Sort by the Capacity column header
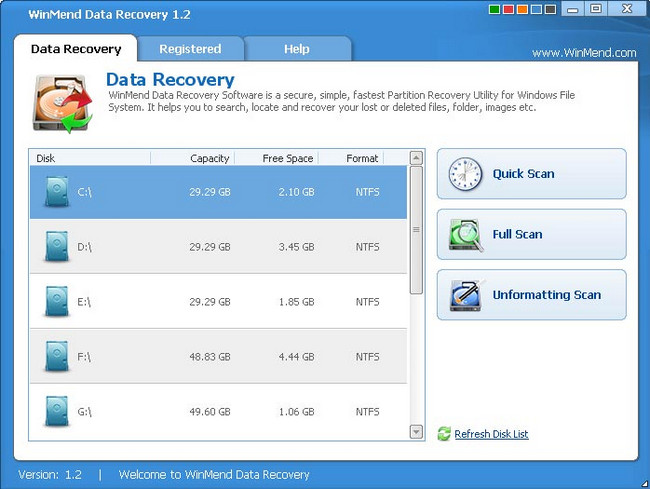Screen dimensions: 650x489 192,158
